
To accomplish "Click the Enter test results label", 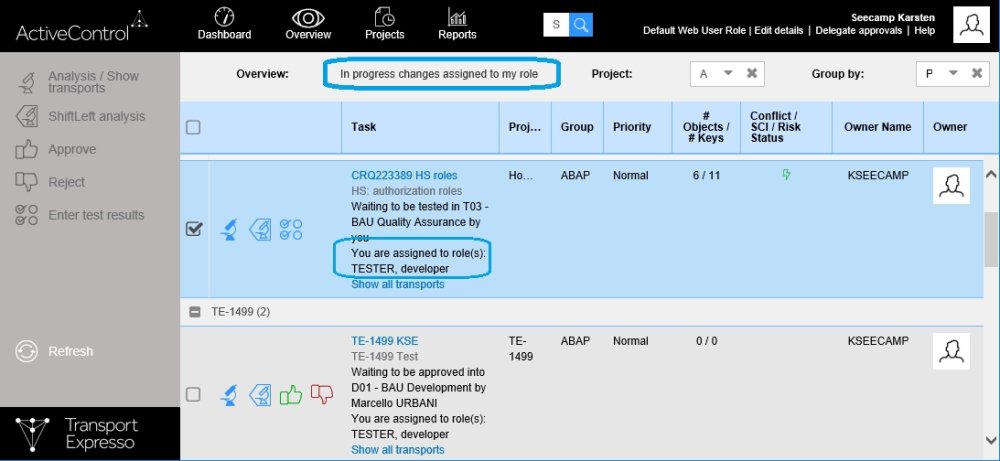I will point(96,216).
